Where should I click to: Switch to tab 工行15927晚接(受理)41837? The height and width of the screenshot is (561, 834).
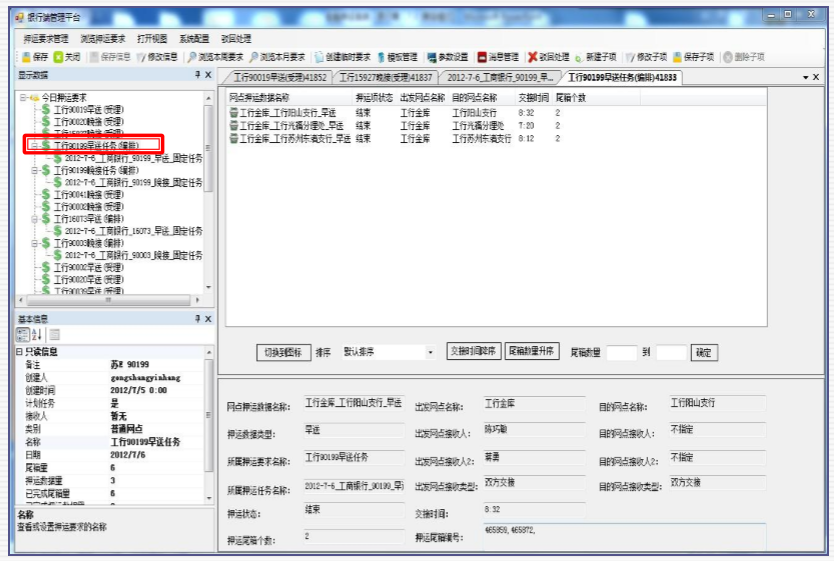386,78
